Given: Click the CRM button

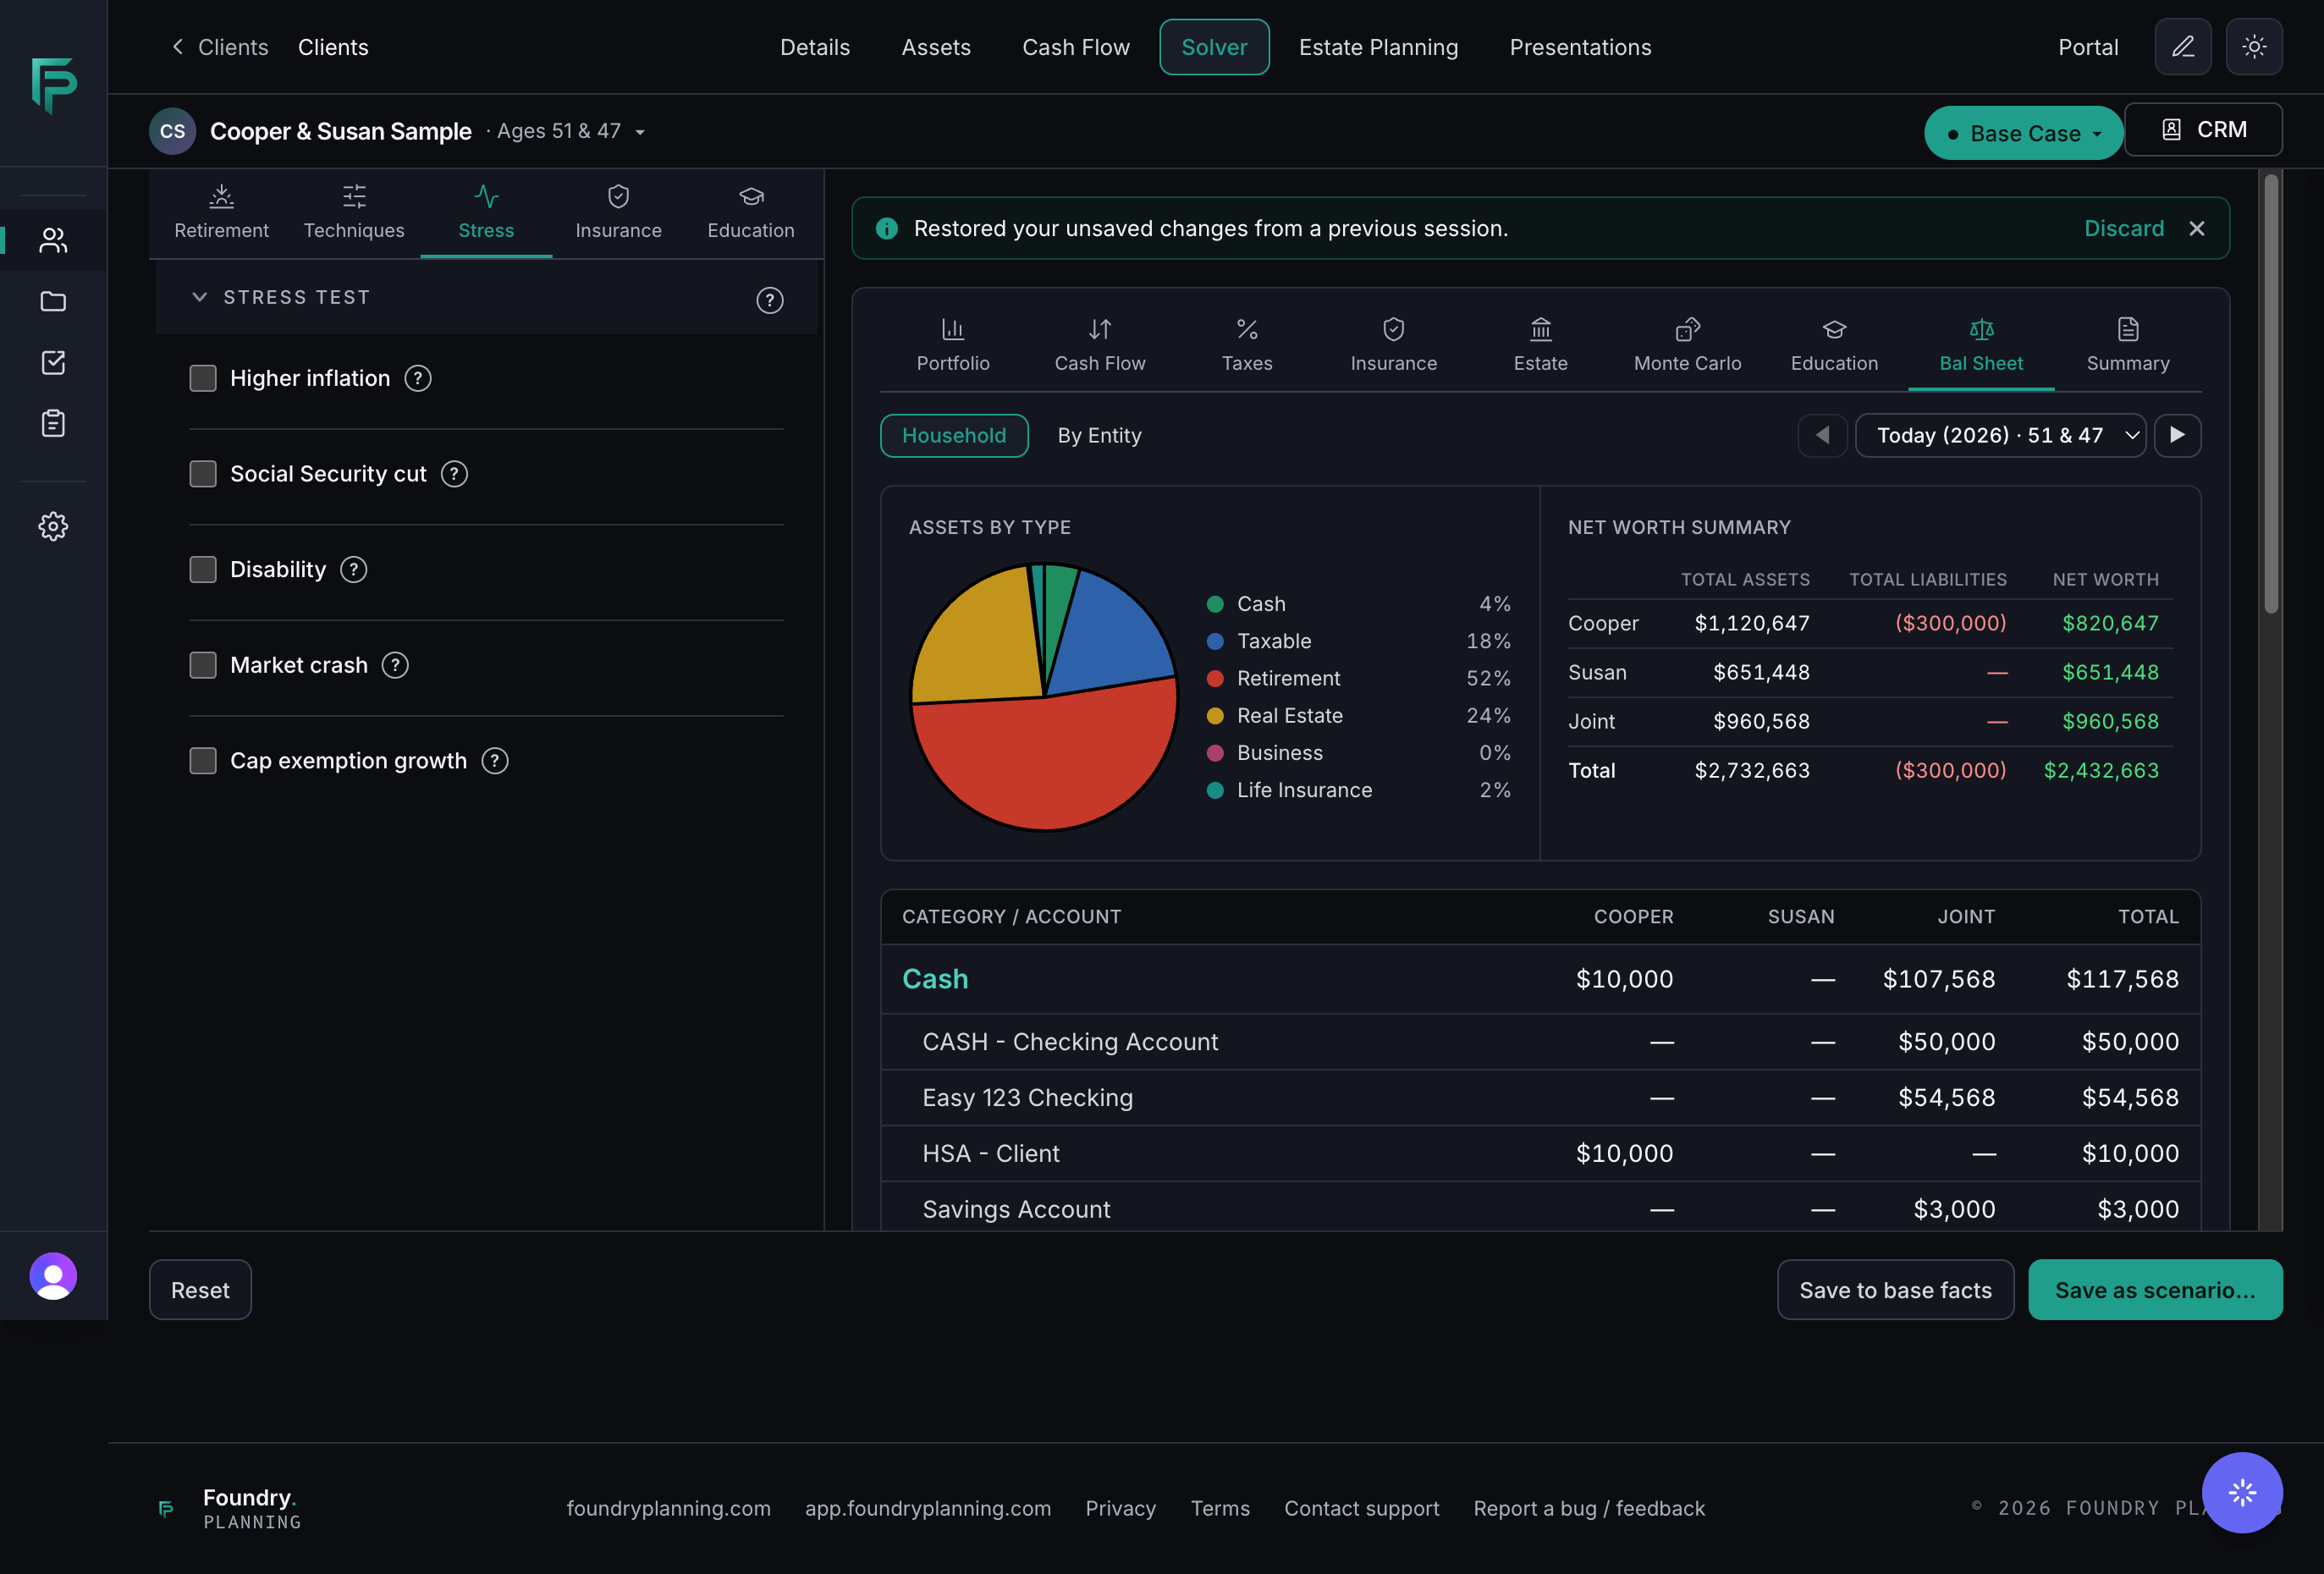Looking at the screenshot, I should 2203,130.
